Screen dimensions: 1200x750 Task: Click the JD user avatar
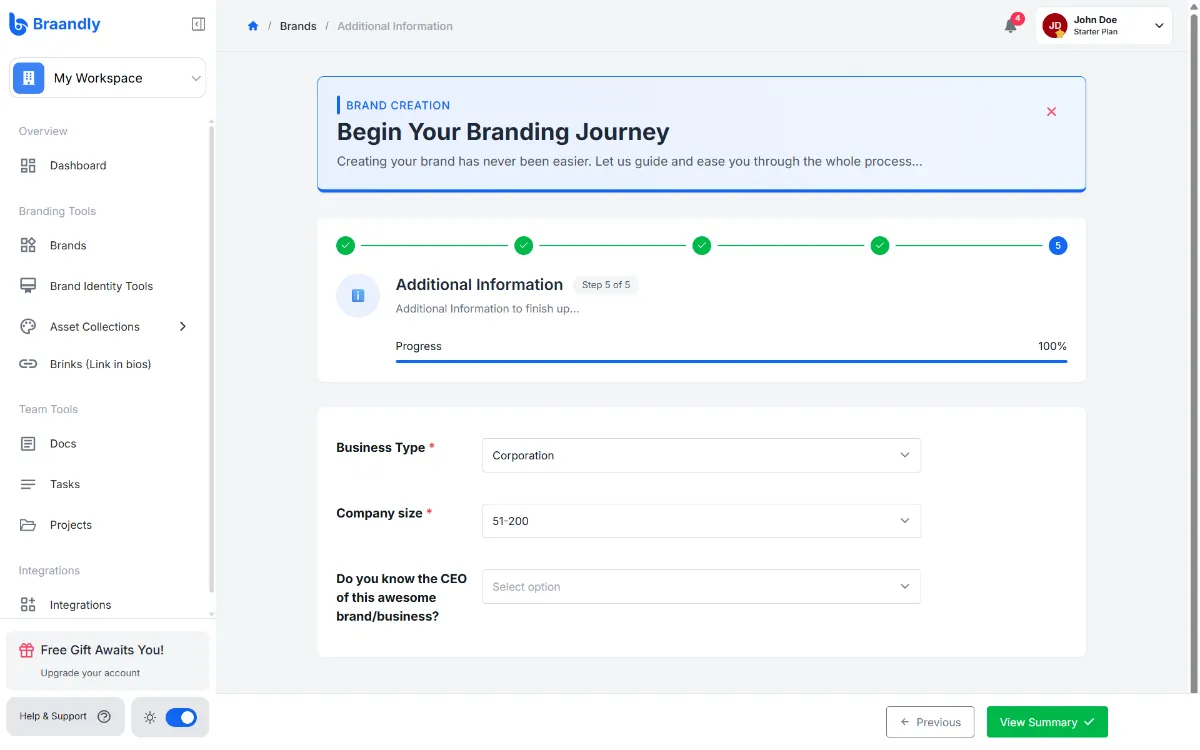(1055, 26)
